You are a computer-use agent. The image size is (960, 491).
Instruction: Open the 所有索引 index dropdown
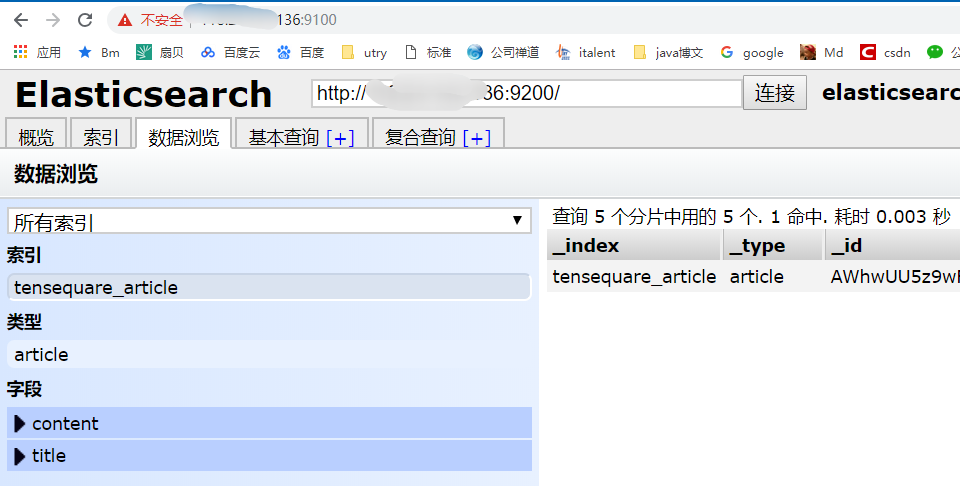[x=269, y=221]
